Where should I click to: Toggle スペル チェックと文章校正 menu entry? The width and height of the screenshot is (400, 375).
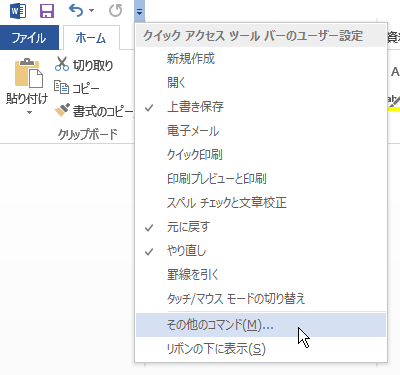[261, 203]
